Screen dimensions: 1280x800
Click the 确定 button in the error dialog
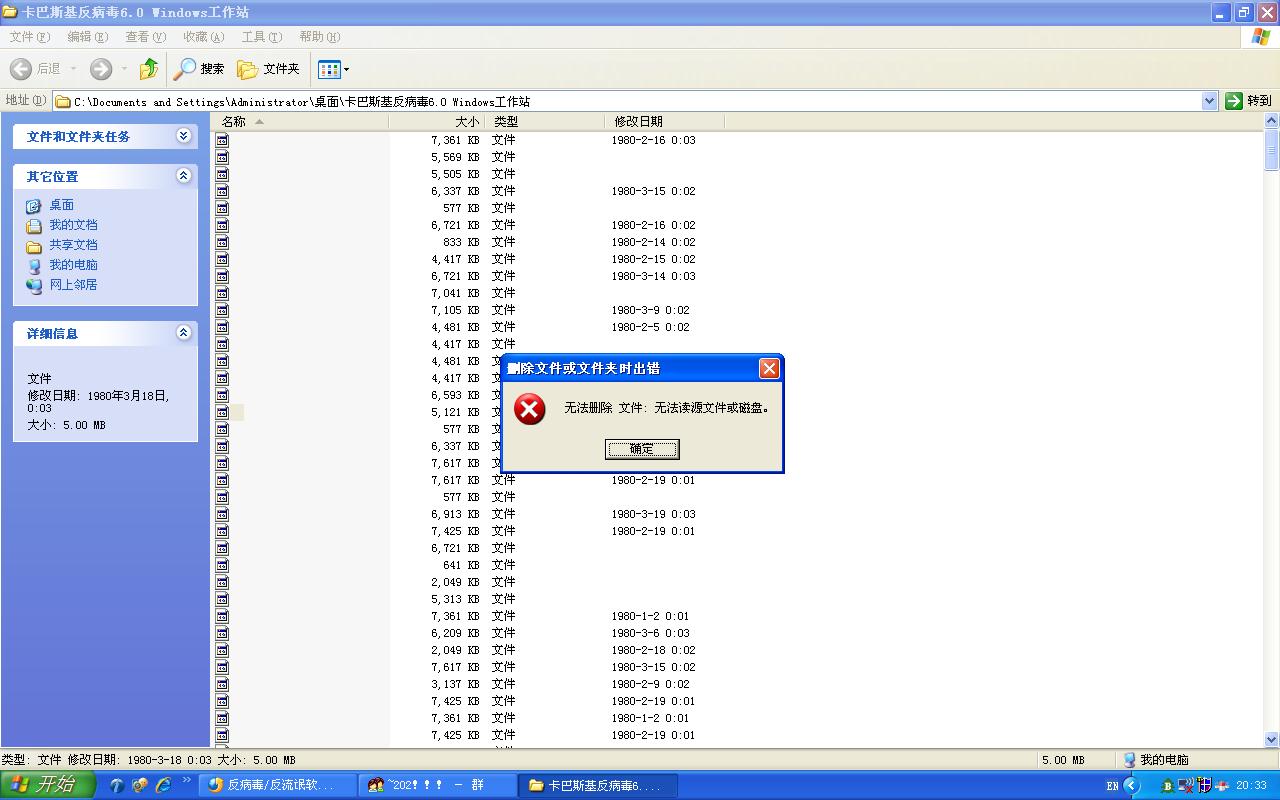pos(642,449)
